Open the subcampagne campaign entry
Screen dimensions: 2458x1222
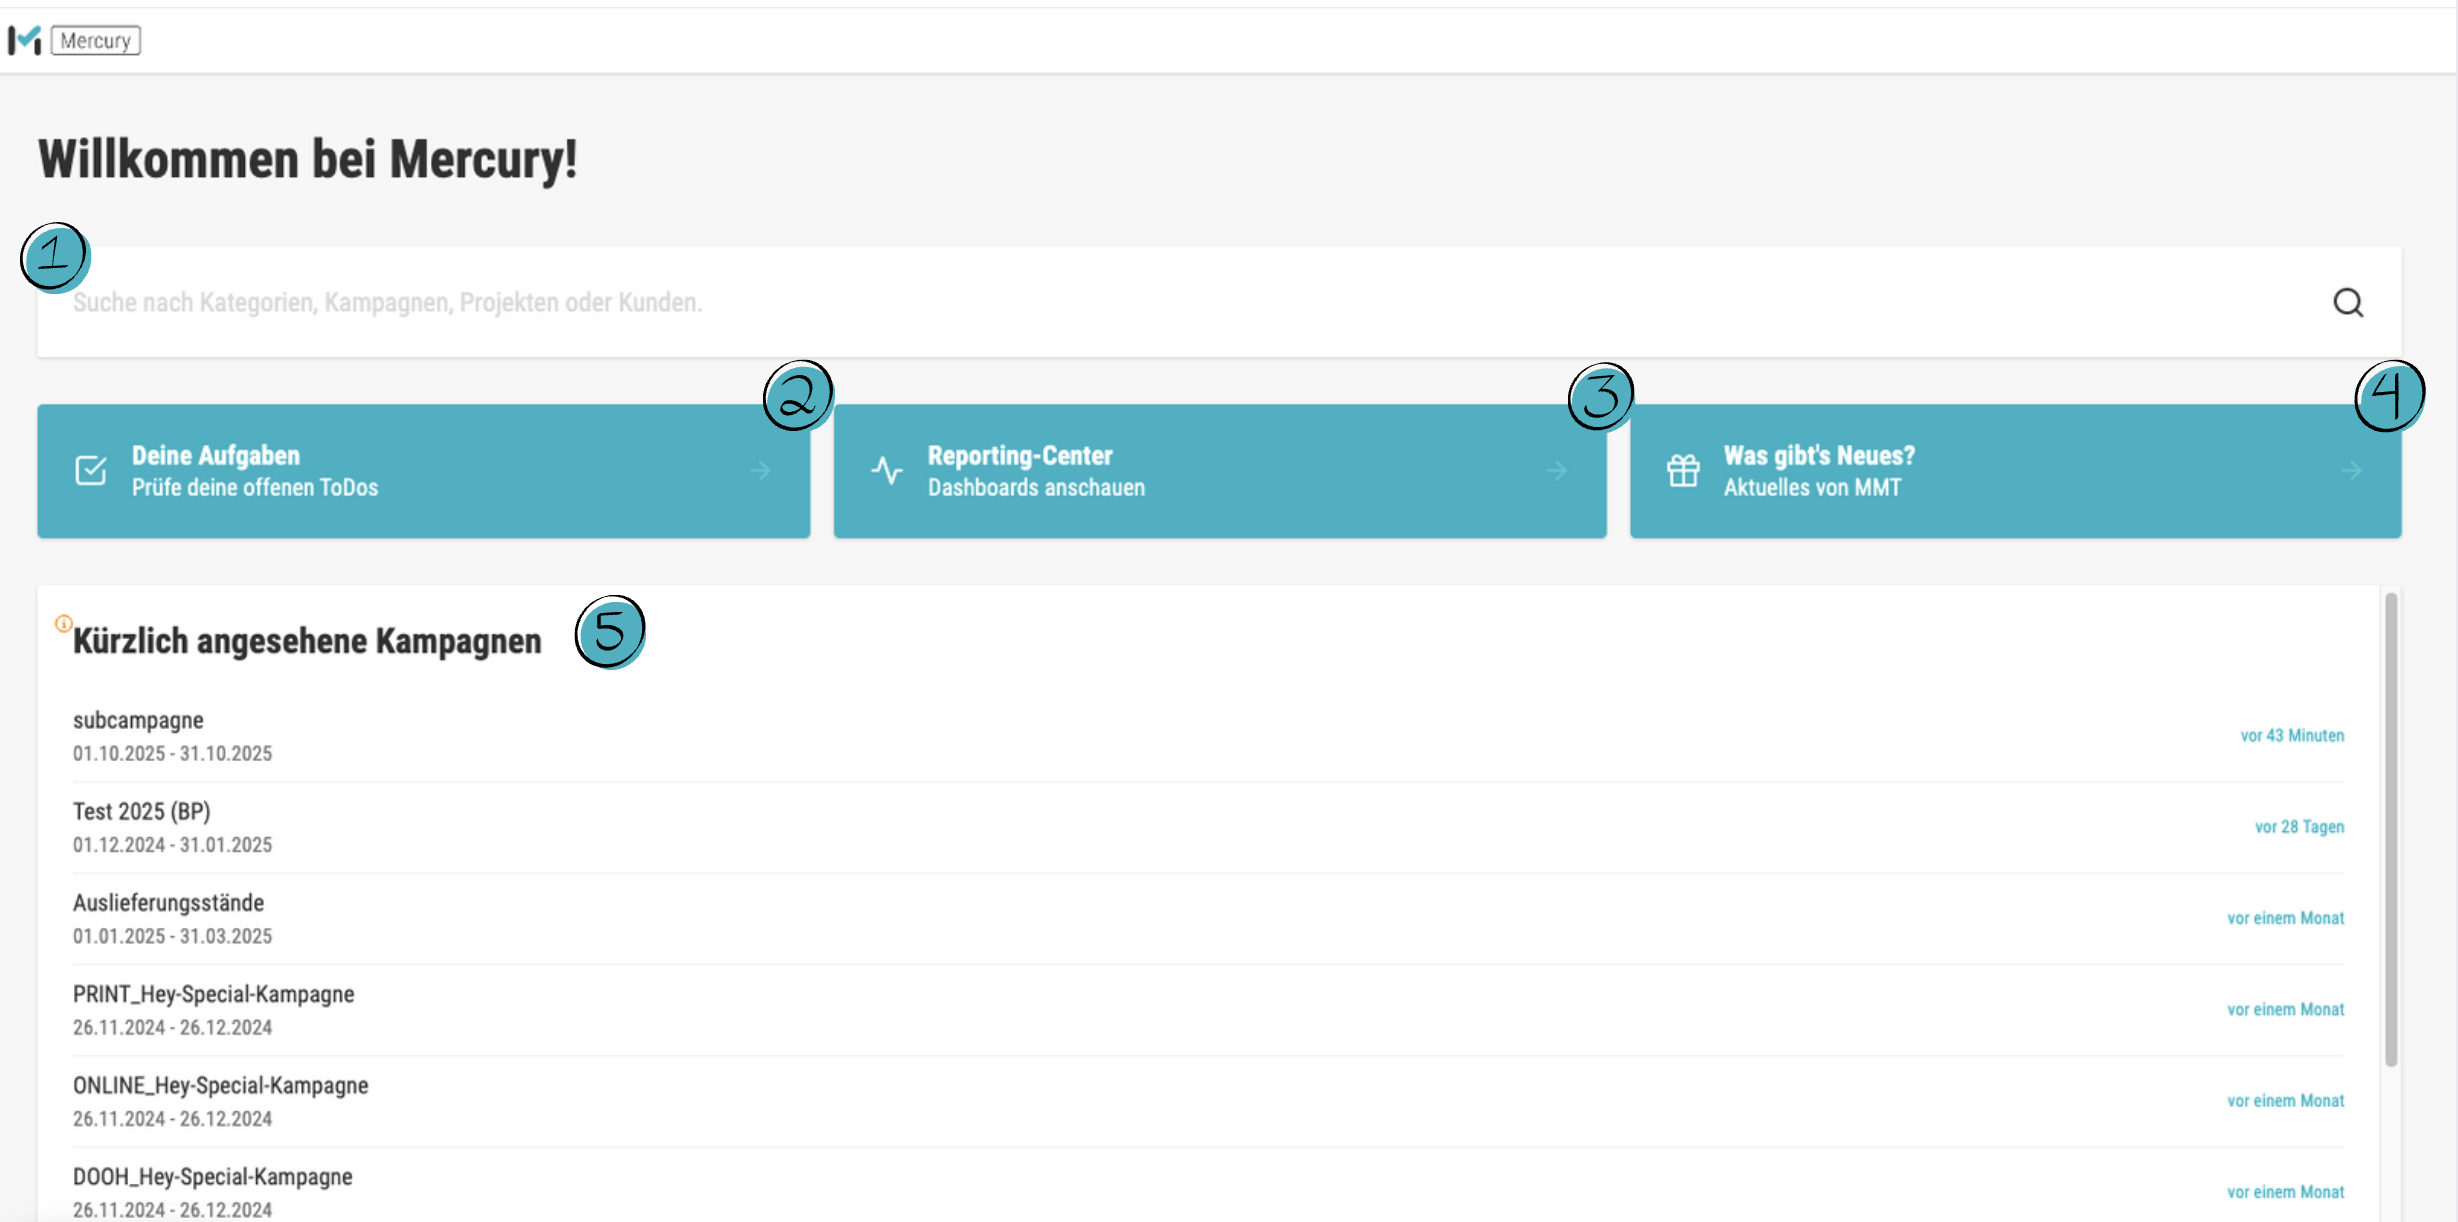tap(138, 721)
